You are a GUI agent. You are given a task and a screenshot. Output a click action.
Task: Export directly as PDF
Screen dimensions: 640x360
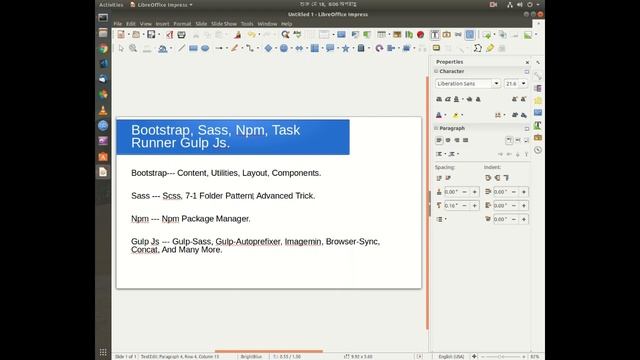coord(169,35)
